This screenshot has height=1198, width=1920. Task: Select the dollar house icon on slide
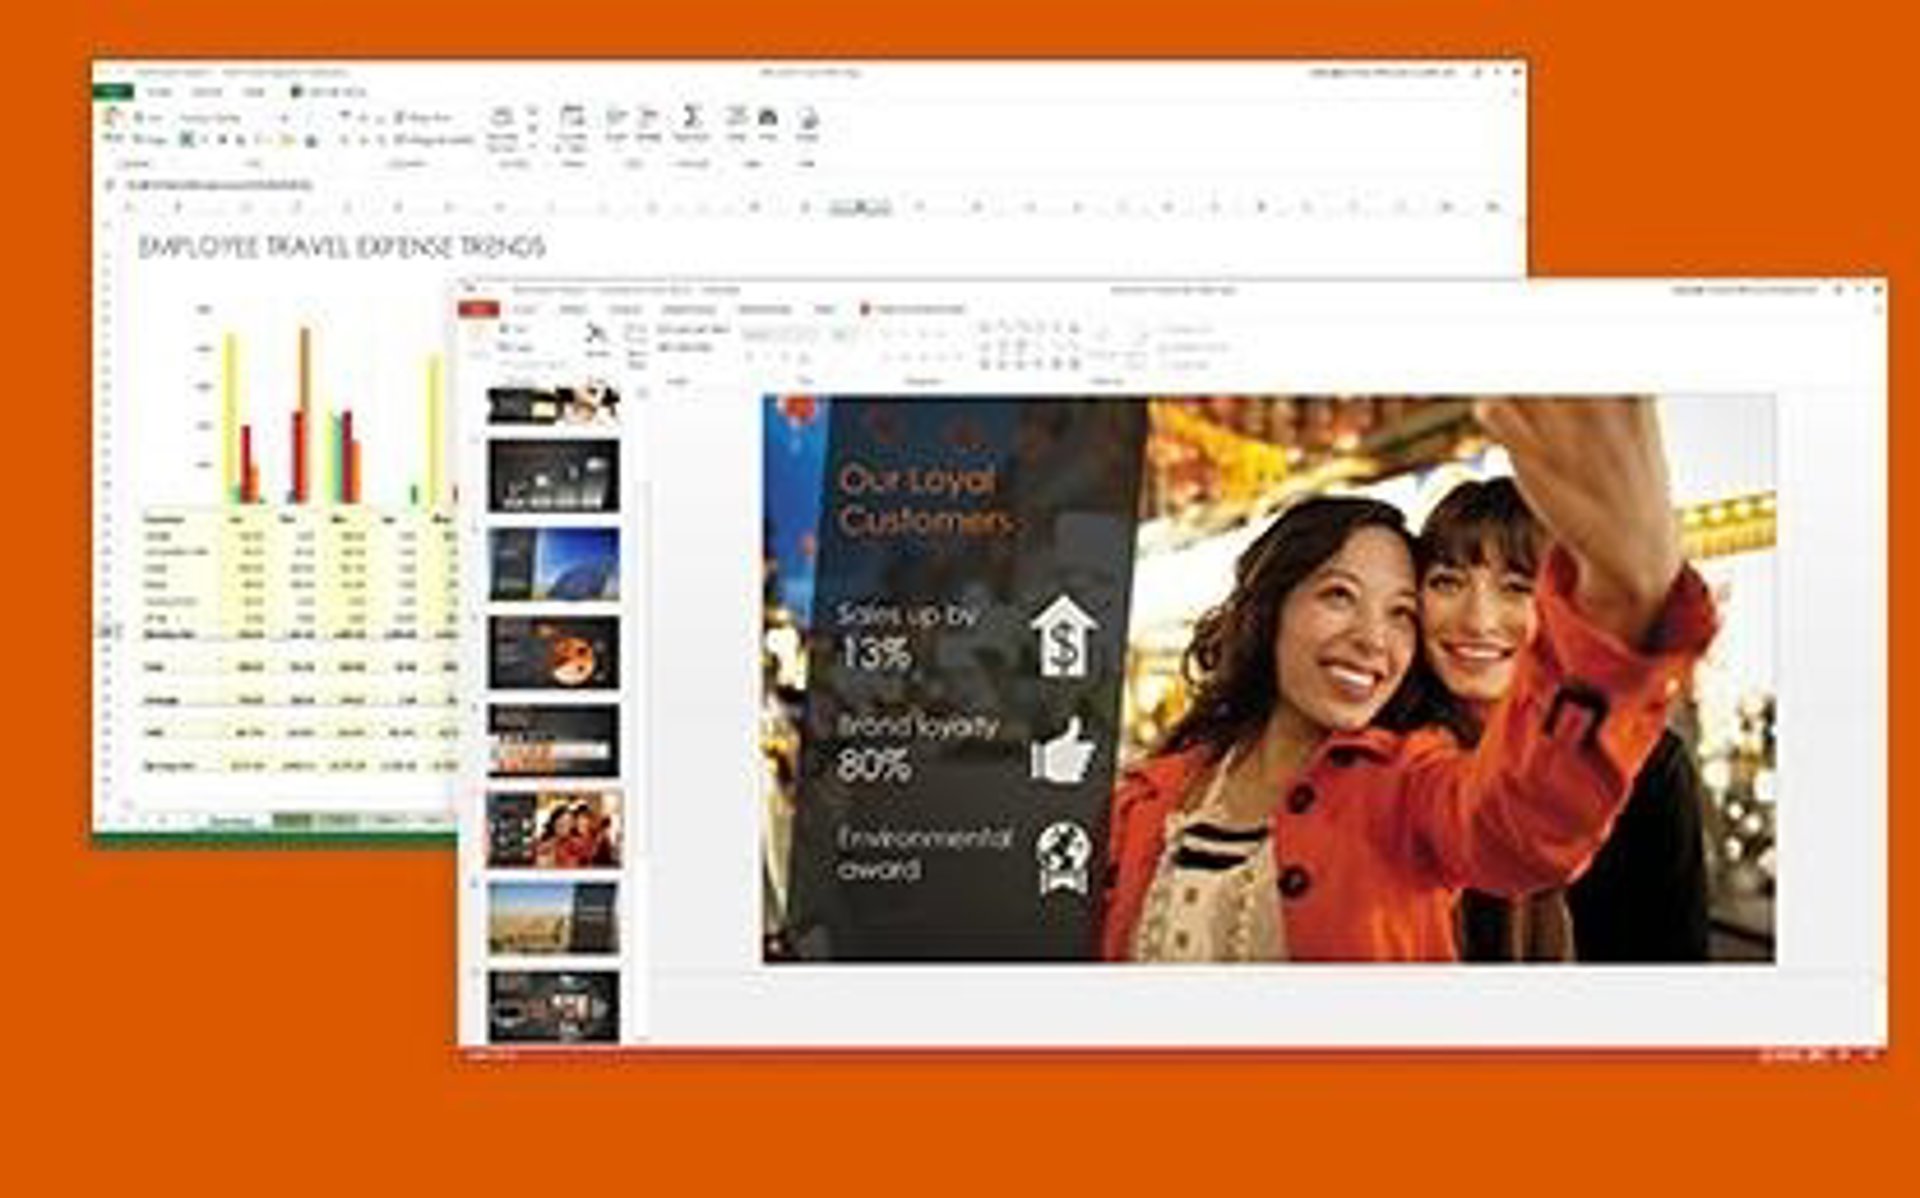(x=1064, y=638)
